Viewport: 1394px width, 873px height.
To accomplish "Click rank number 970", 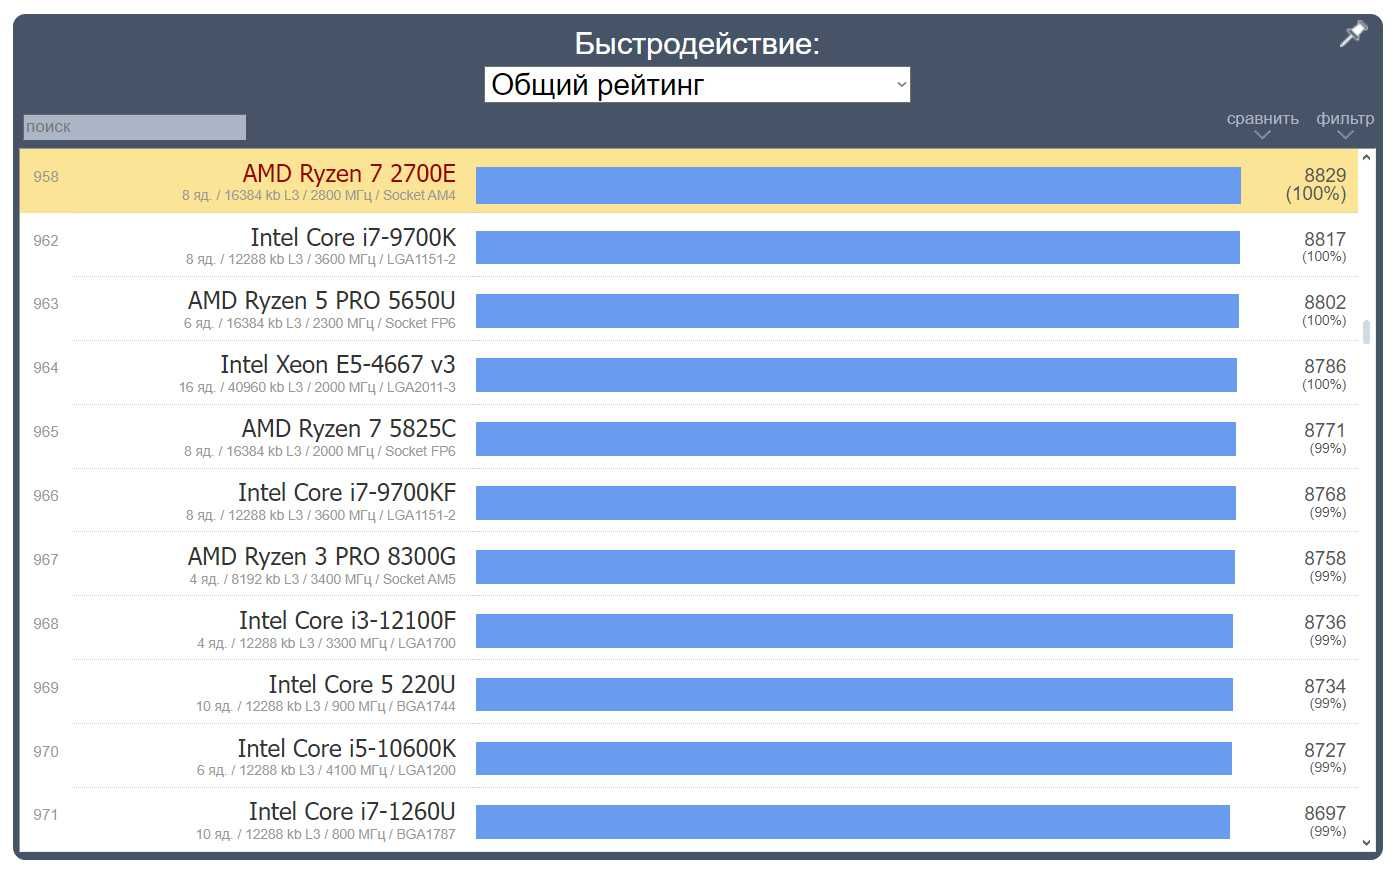I will 46,752.
